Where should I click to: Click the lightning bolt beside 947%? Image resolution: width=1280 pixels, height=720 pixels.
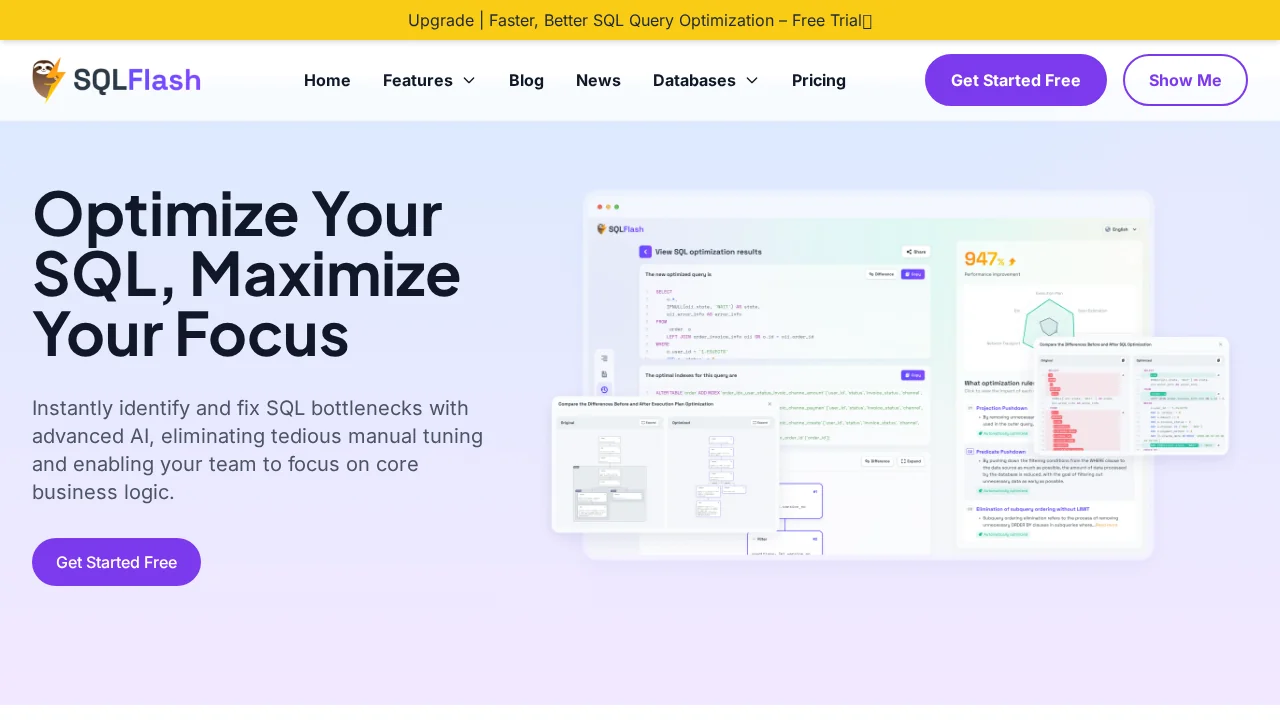1011,261
